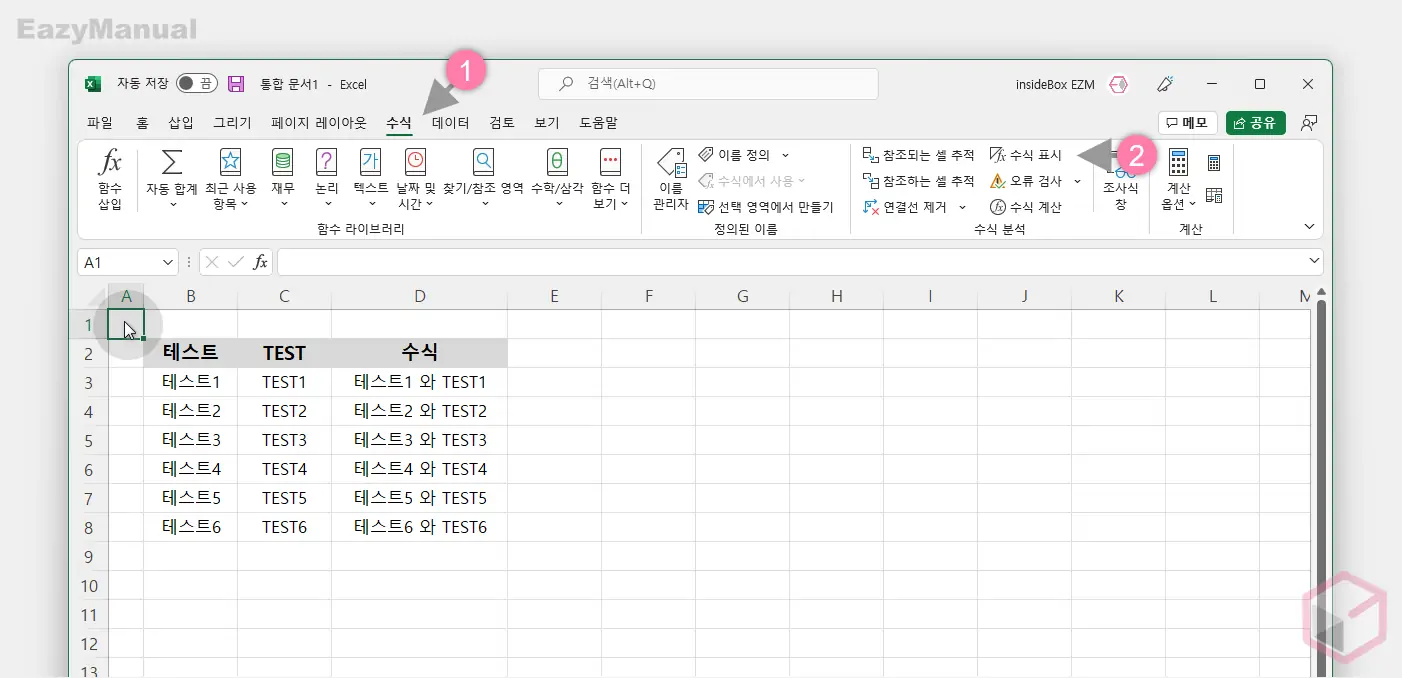
Task: Click the confirm checkmark in formula bar
Action: click(x=236, y=262)
